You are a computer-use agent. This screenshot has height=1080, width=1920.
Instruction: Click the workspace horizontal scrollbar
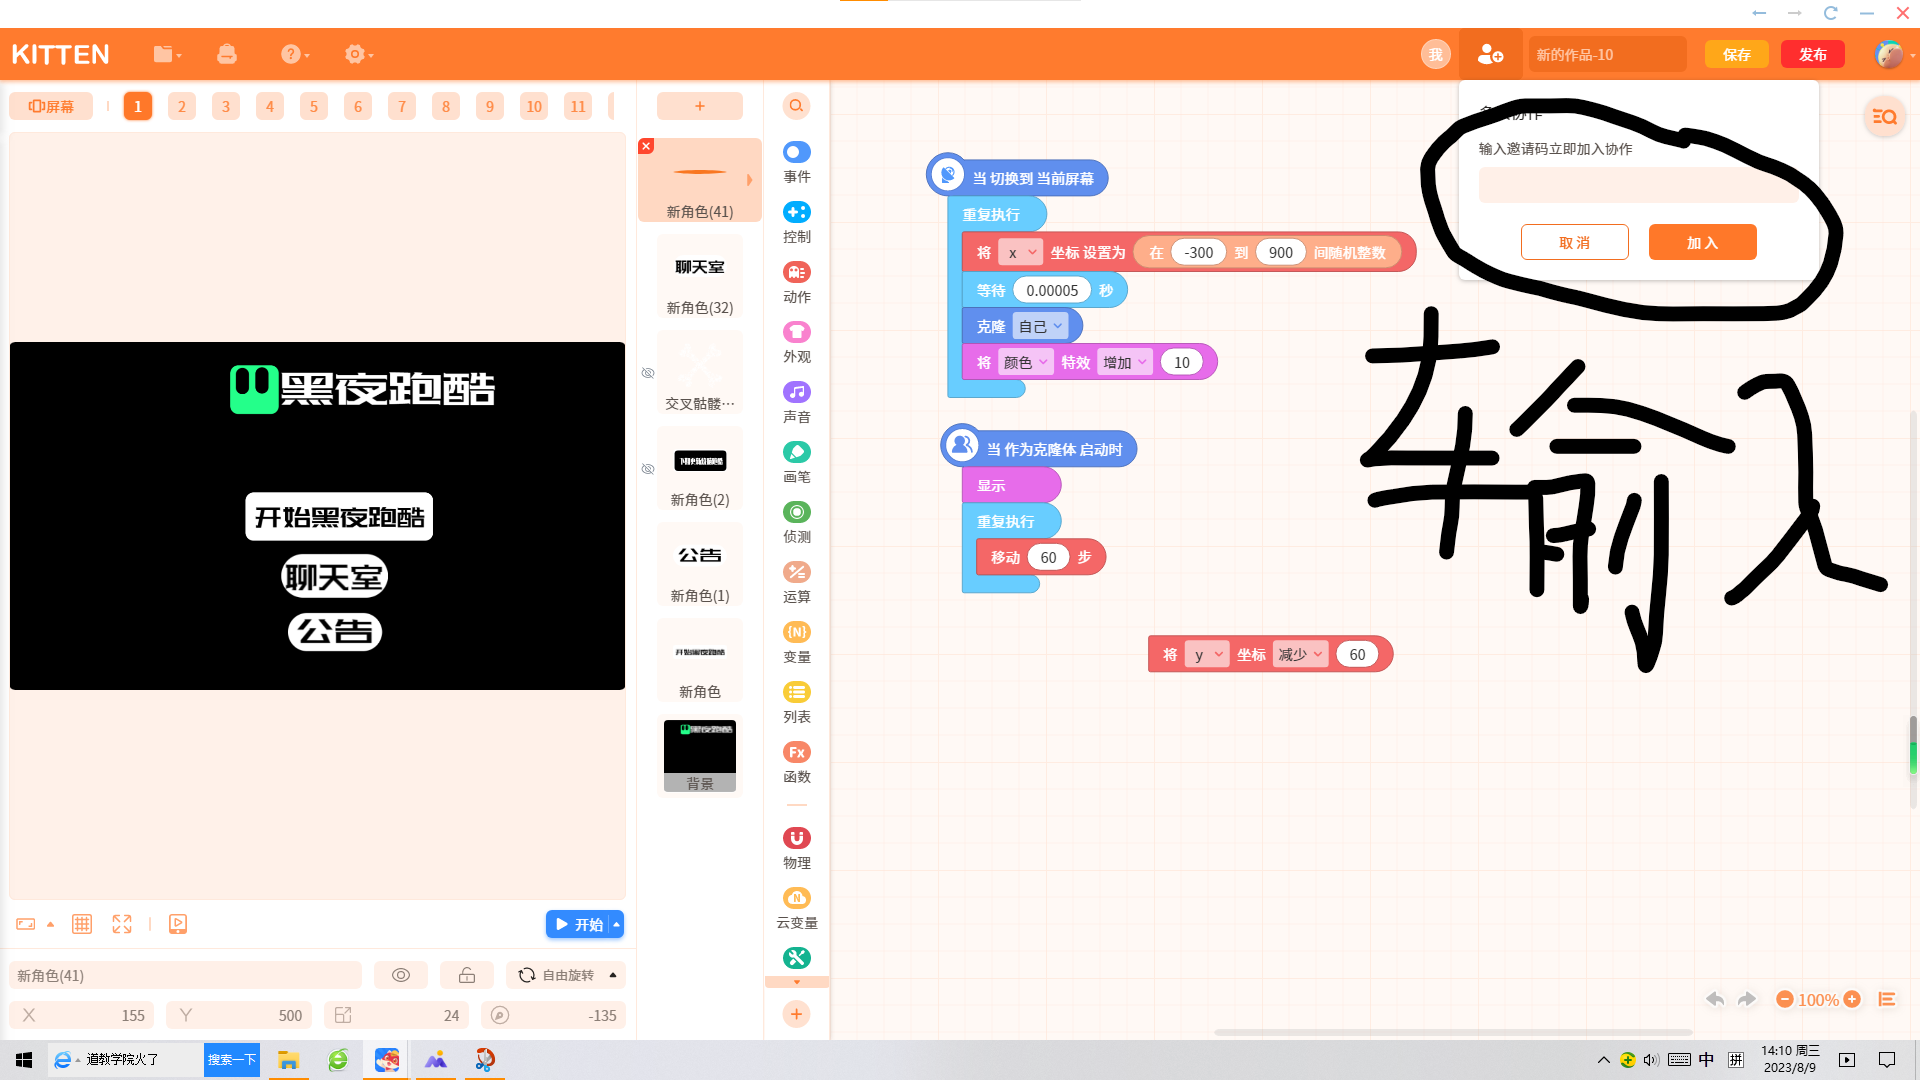point(1453,1032)
